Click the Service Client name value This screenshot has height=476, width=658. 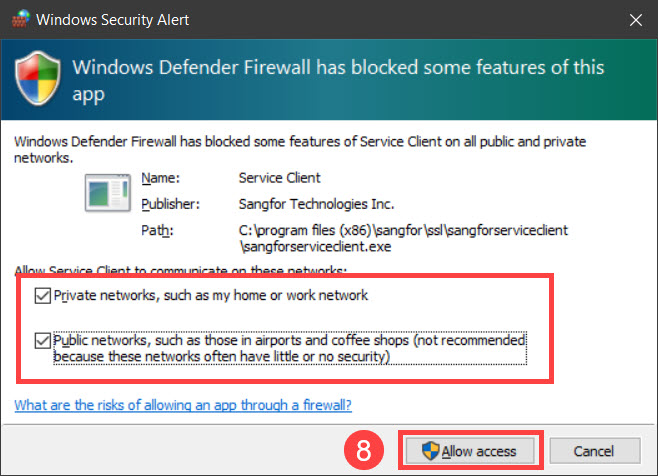[x=279, y=178]
